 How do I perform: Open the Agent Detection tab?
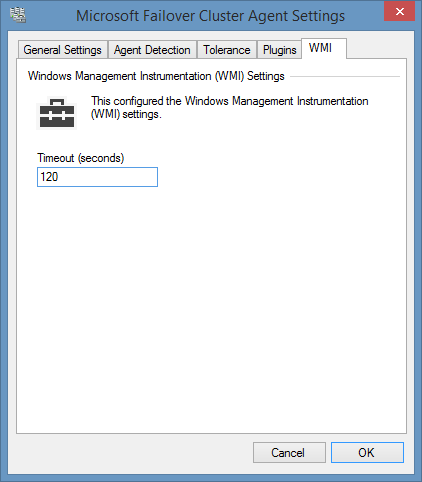152,50
